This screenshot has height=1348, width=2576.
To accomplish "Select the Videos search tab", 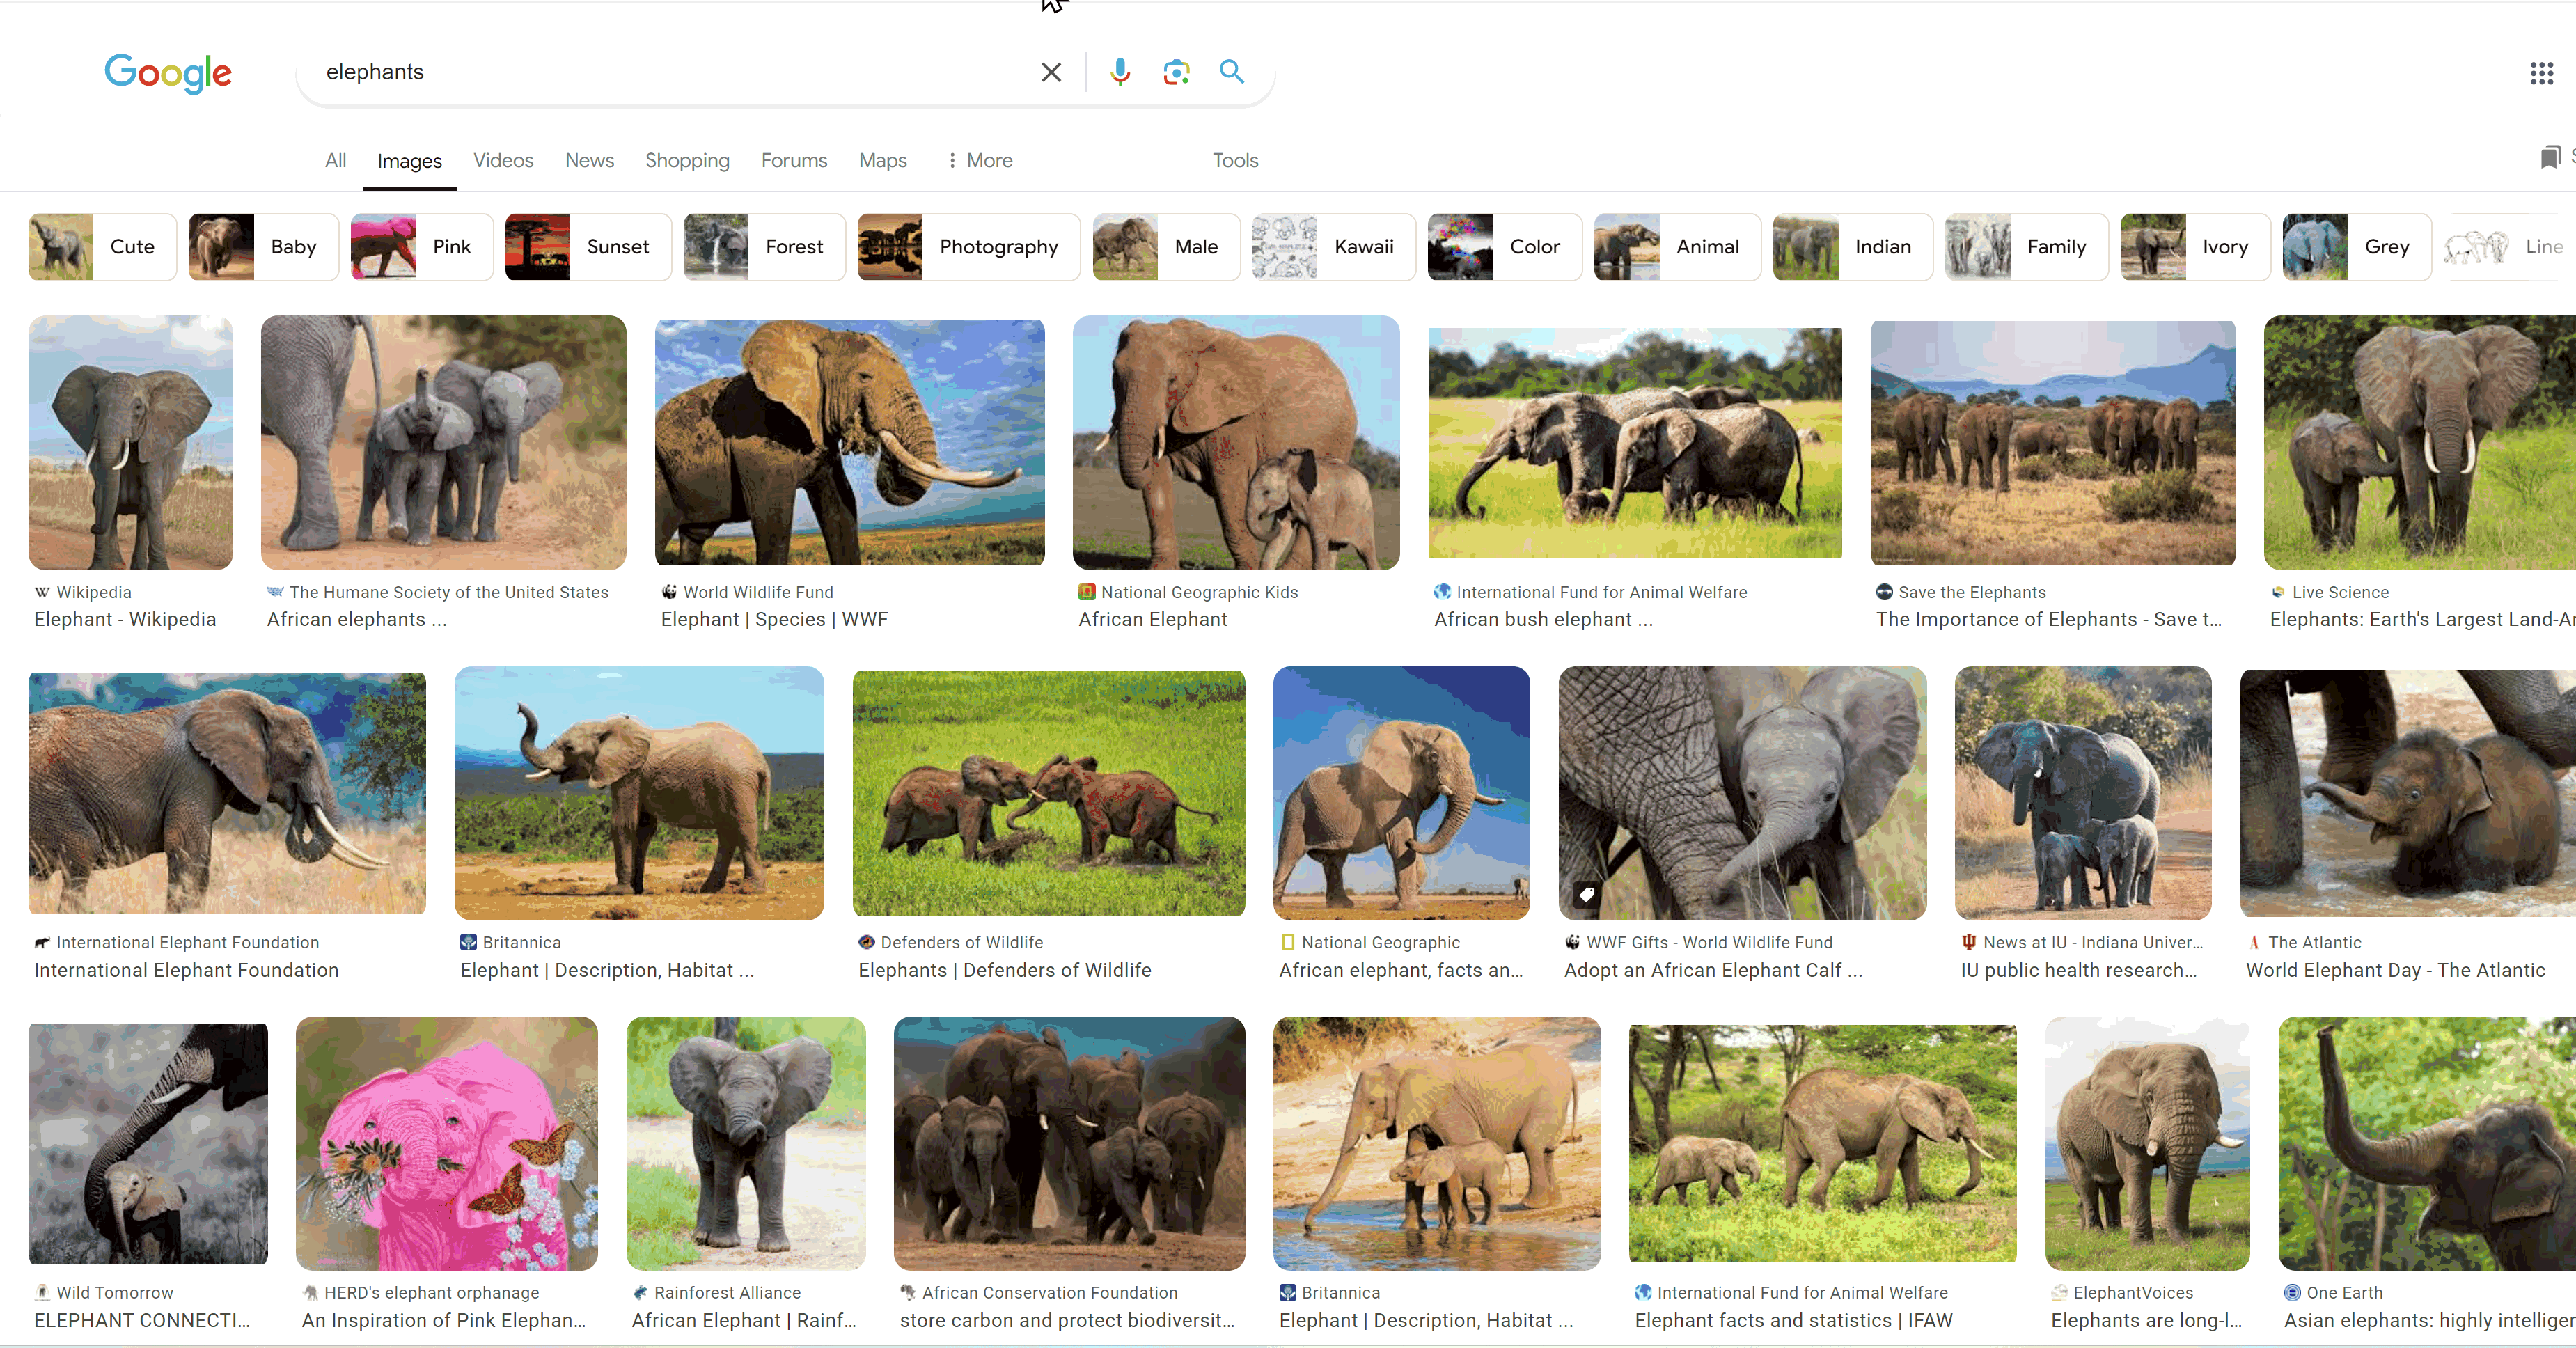I will point(503,159).
